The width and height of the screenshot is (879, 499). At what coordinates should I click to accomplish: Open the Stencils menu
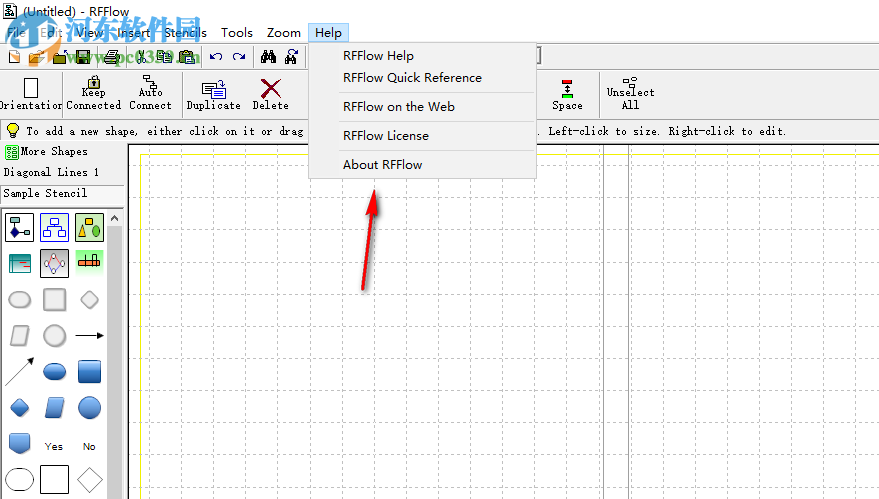186,33
